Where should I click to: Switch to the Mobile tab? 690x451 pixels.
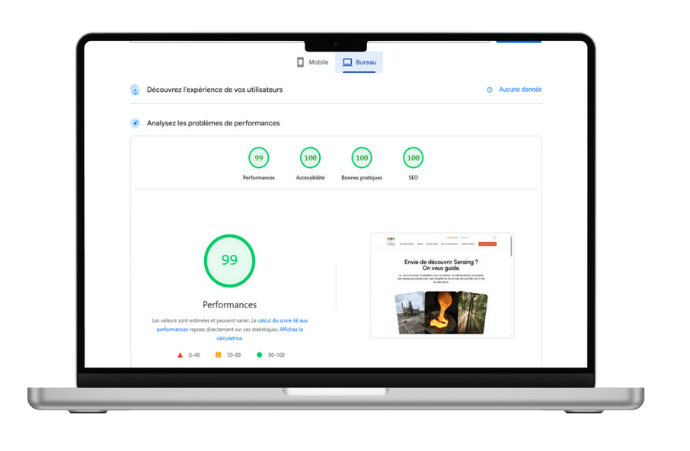(x=312, y=62)
